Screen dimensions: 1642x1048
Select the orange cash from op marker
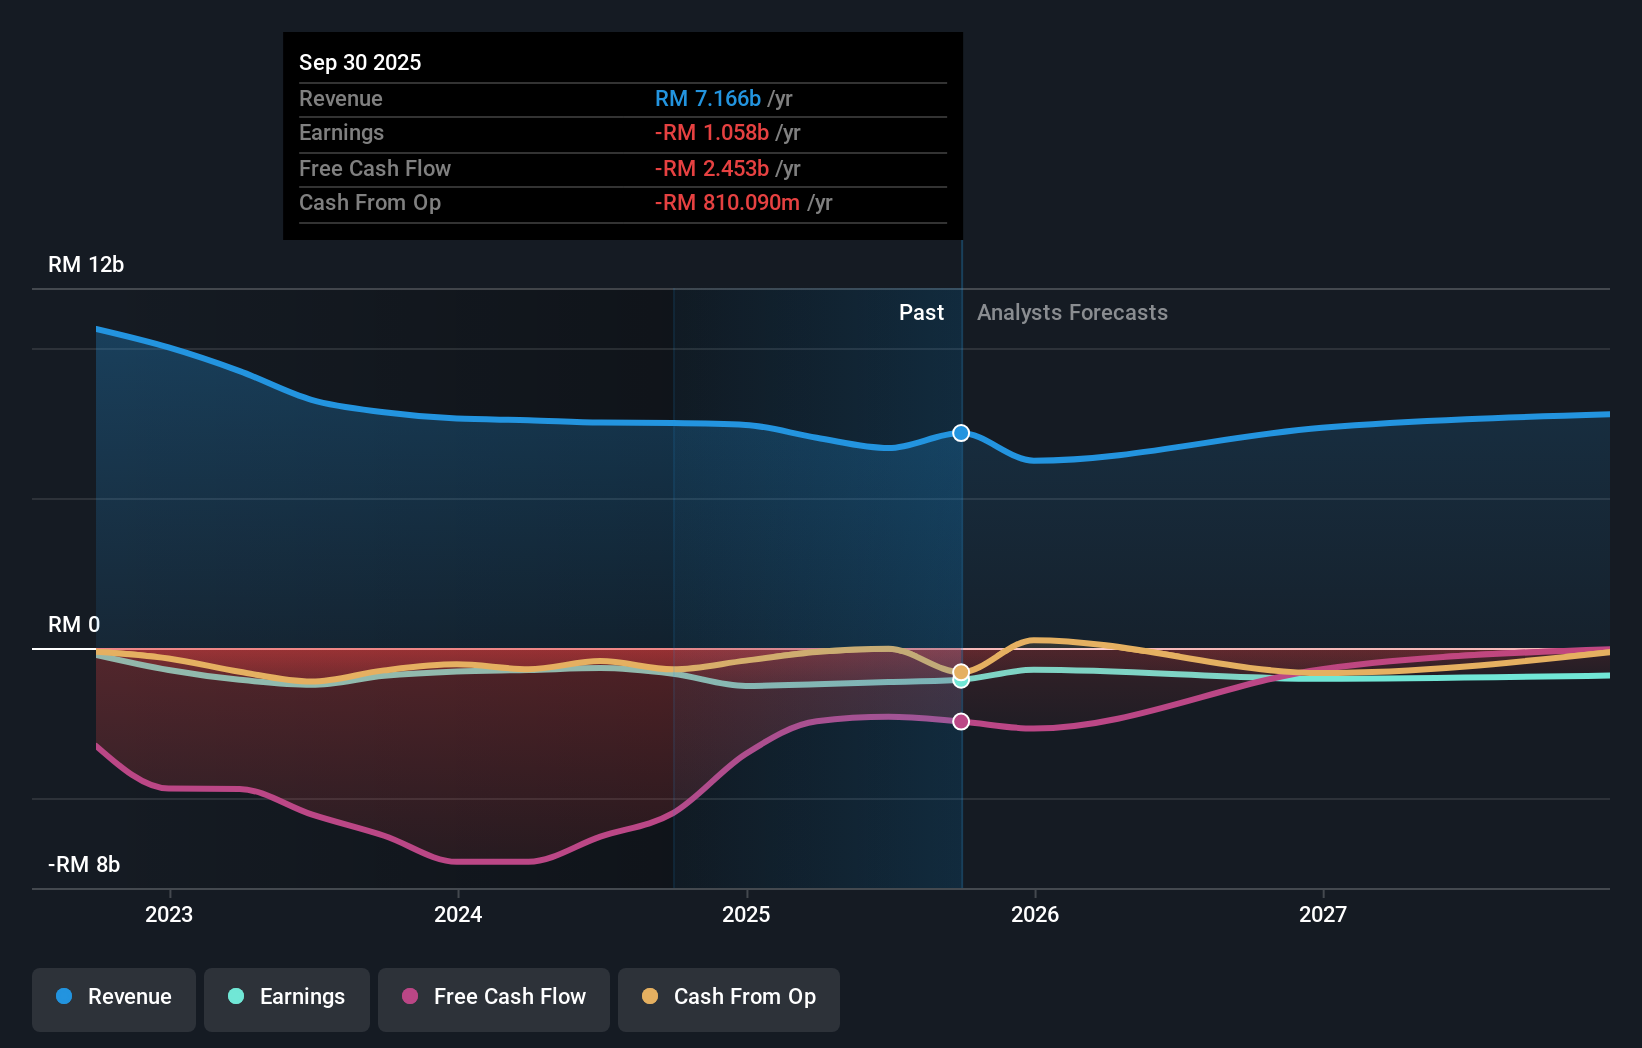(961, 672)
